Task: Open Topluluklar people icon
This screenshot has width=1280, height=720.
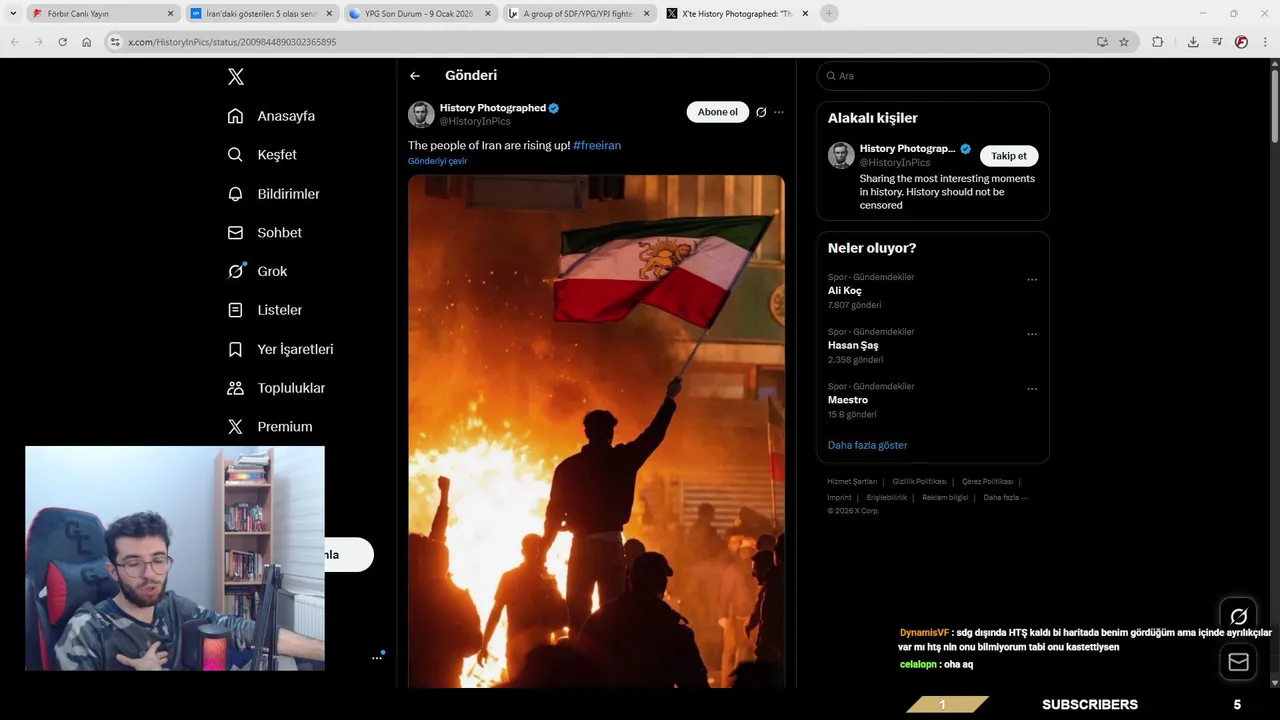Action: [x=235, y=388]
